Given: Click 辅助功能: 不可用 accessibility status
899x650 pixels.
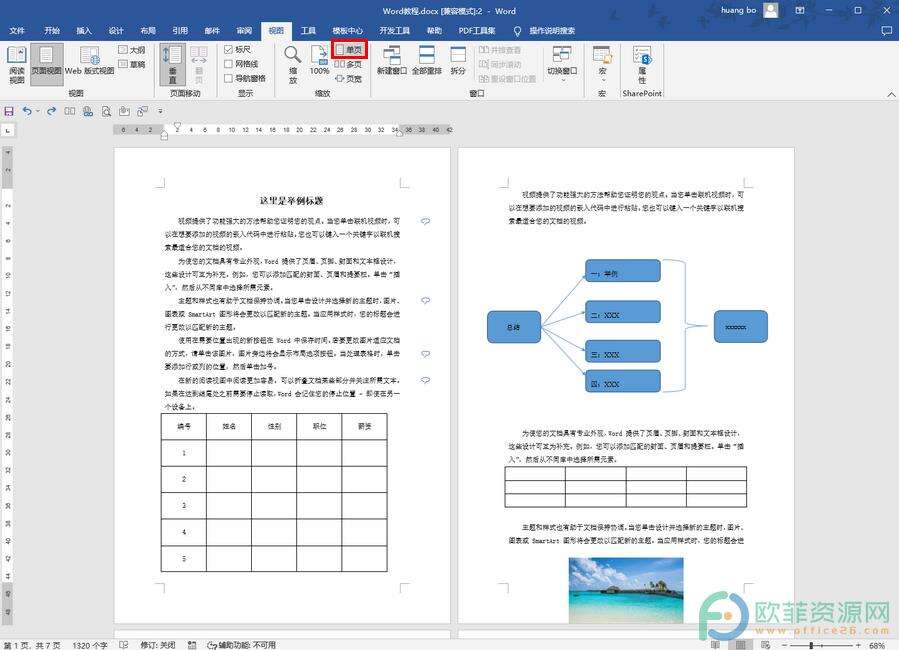Looking at the screenshot, I should (x=242, y=645).
